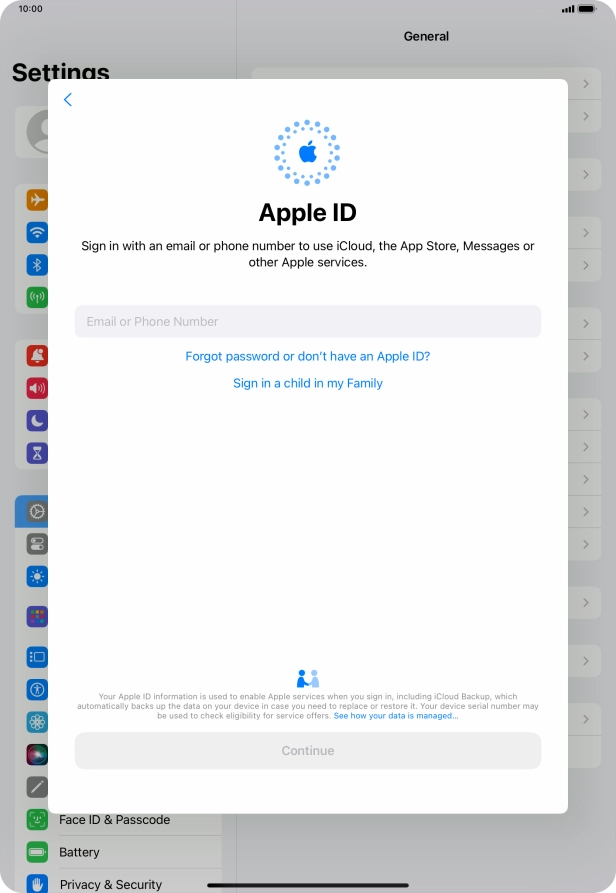Tap the General title in the background pane
The width and height of the screenshot is (616, 893).
click(x=426, y=36)
